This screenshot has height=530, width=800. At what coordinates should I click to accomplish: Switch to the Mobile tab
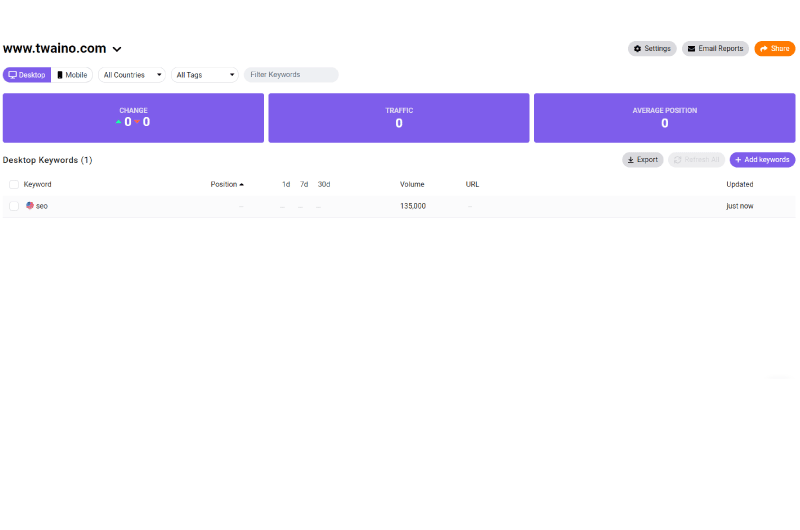click(x=72, y=75)
